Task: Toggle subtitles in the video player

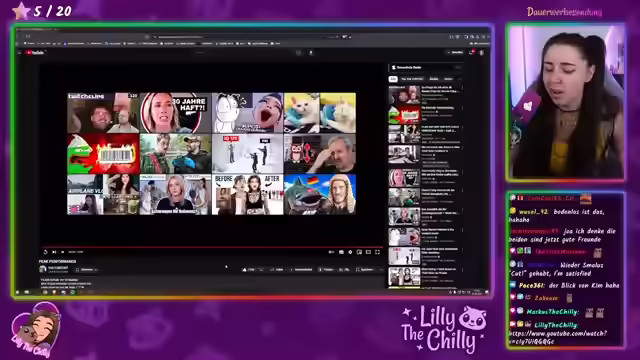Action: click(341, 252)
